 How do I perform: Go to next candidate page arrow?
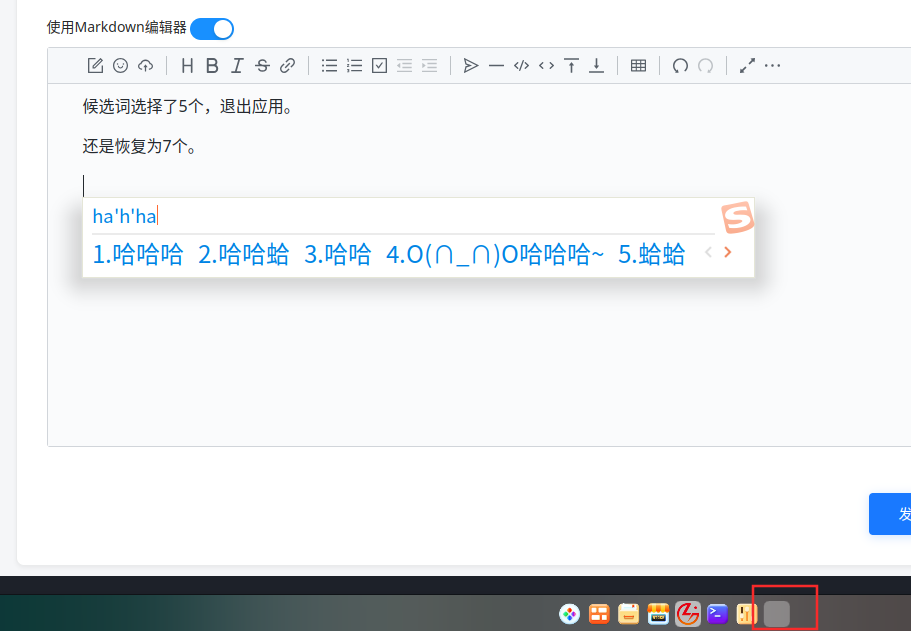[727, 252]
